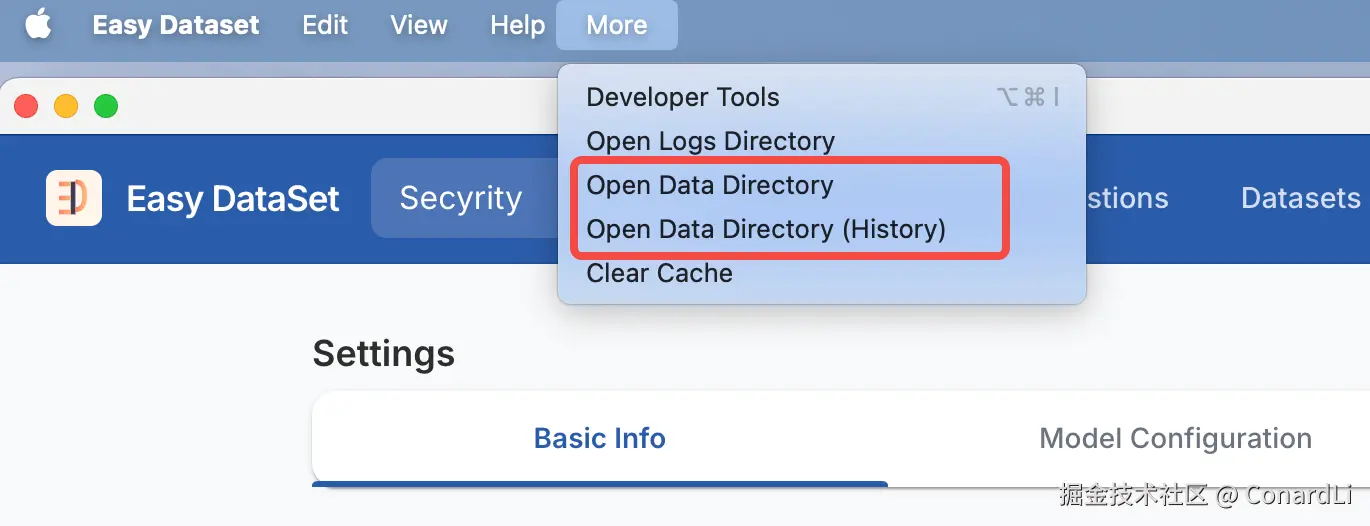Minimize window using the yellow button
The width and height of the screenshot is (1370, 526).
pos(66,106)
